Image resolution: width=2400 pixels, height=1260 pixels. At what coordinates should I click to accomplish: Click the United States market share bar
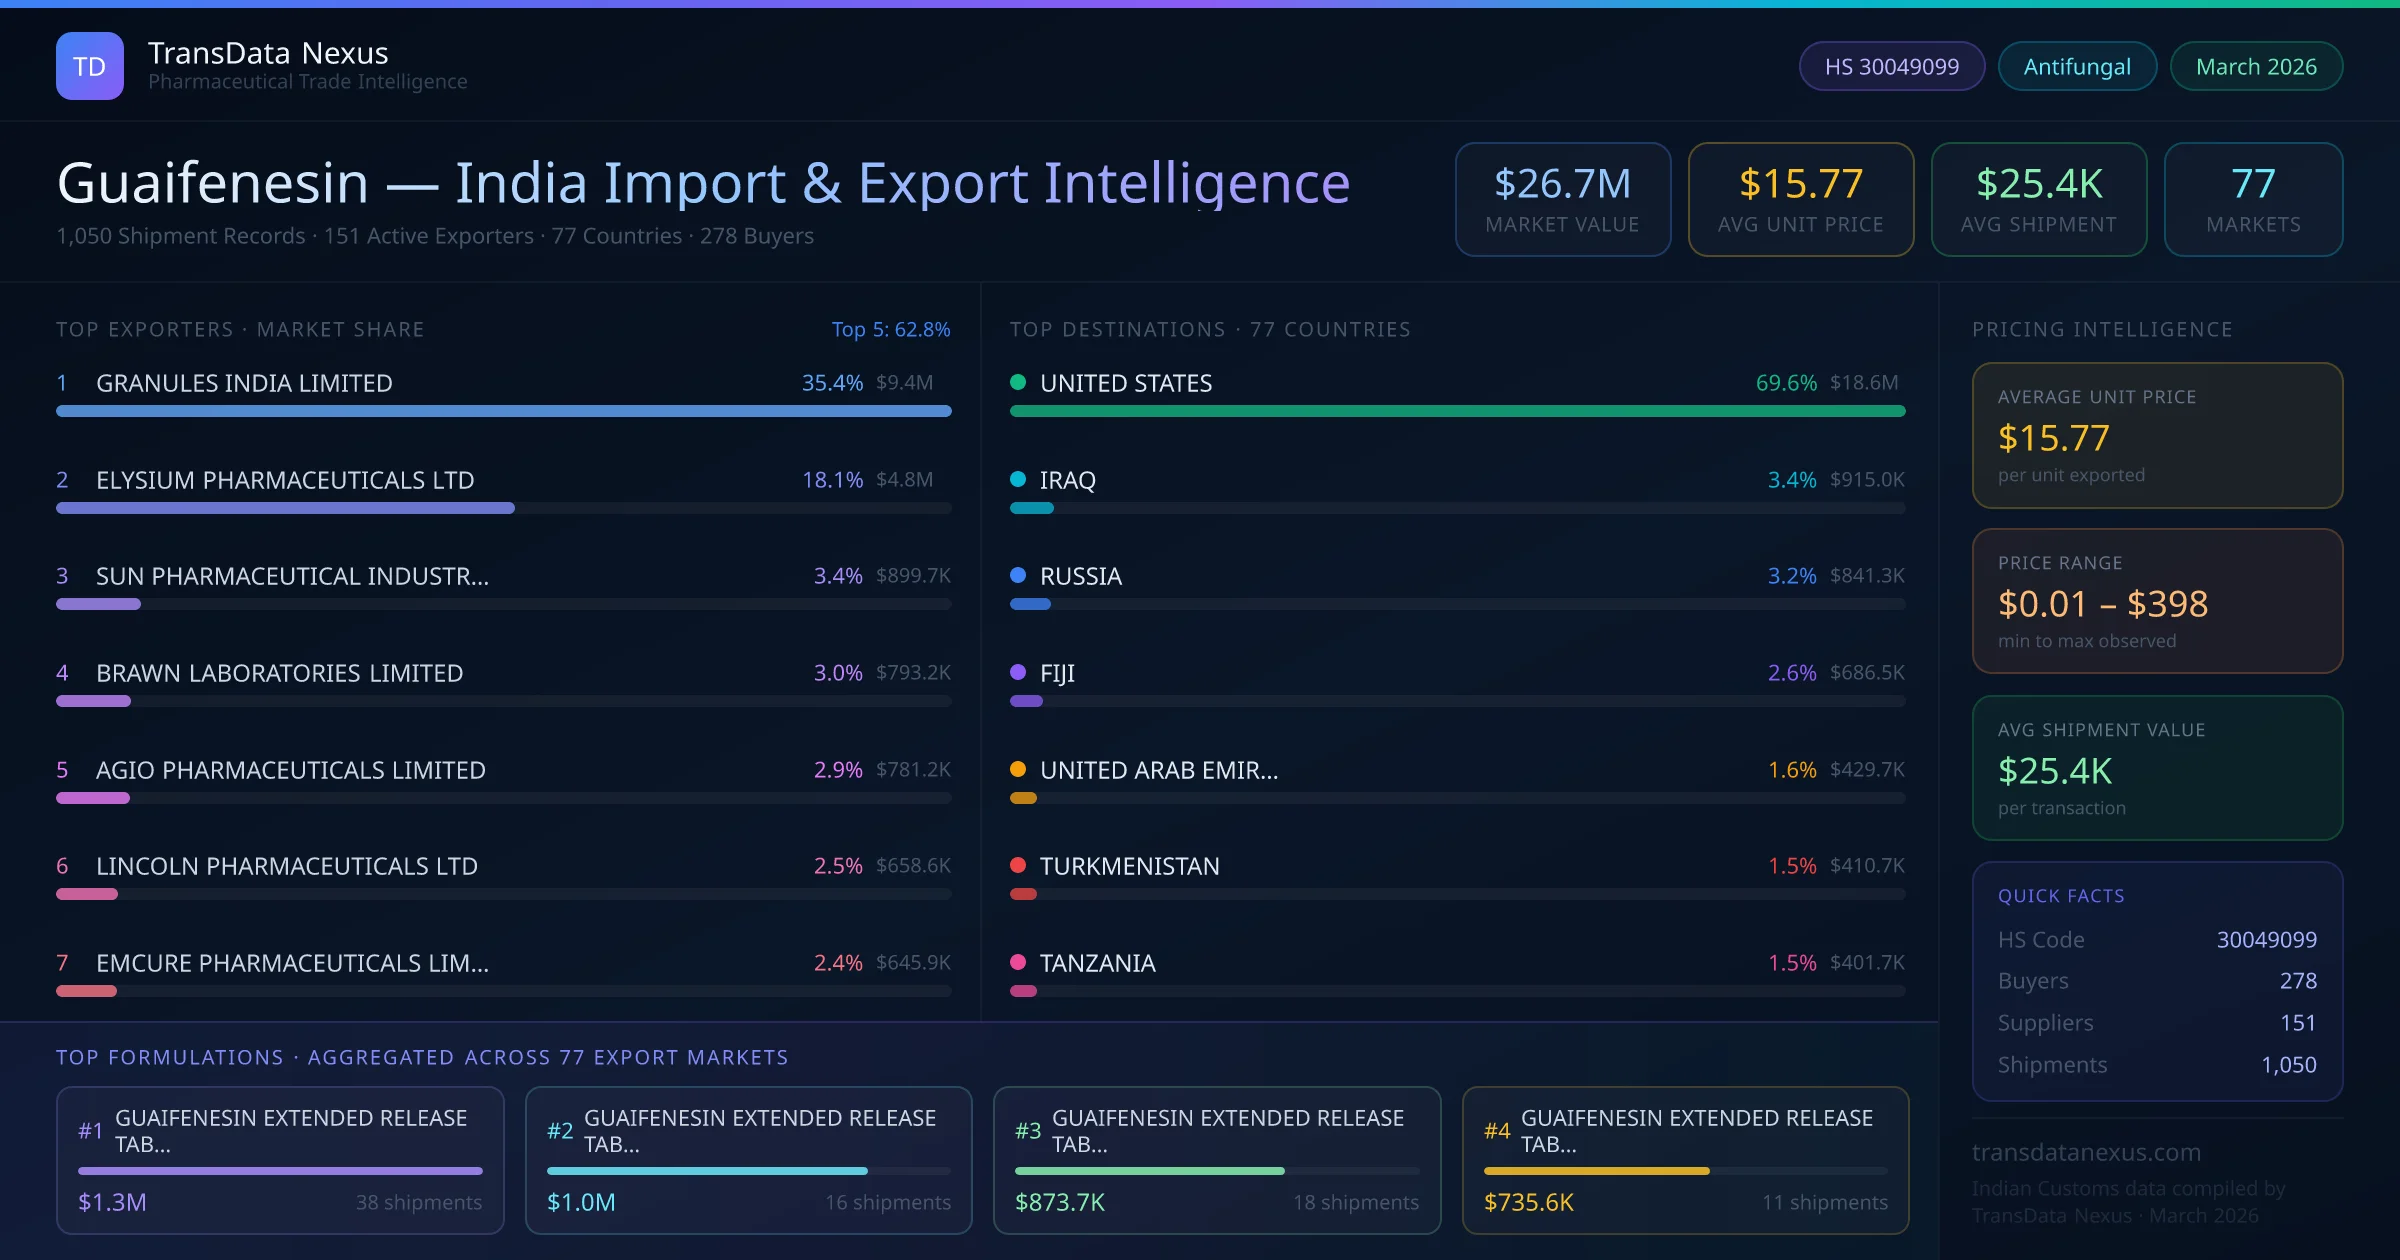pos(1460,411)
